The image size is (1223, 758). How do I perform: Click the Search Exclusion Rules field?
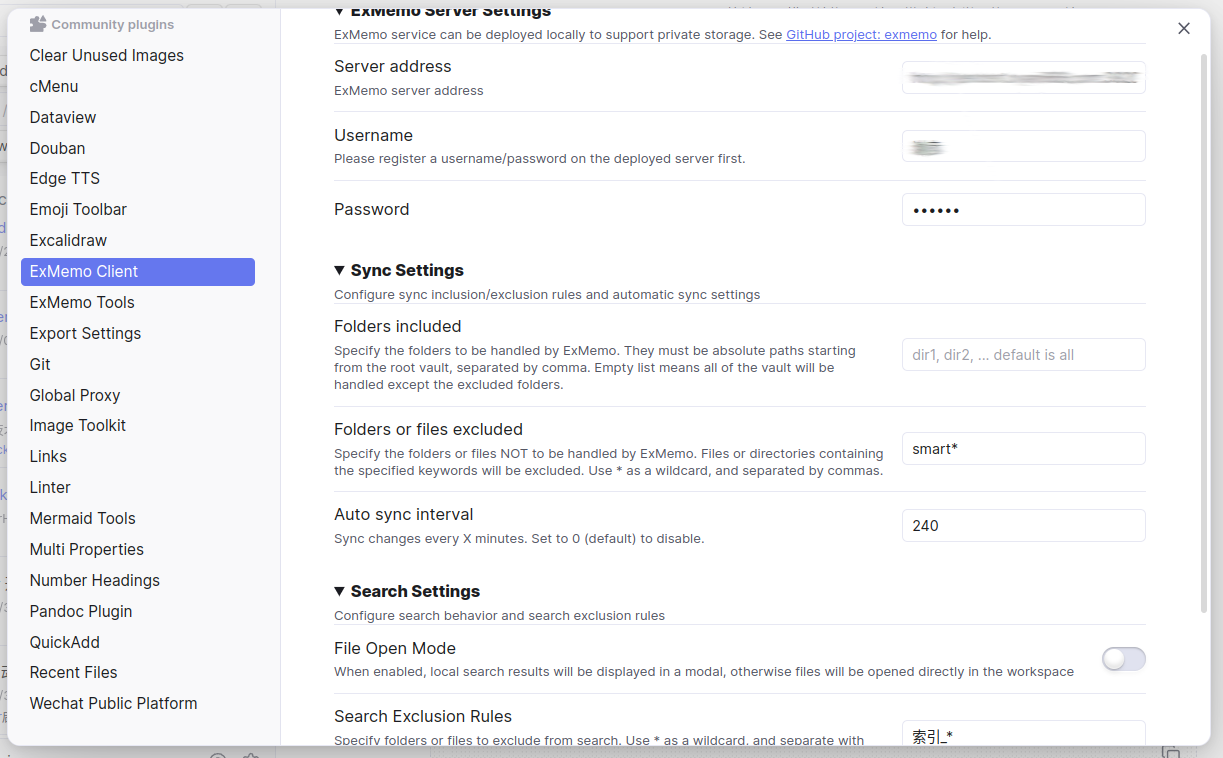pyautogui.click(x=1024, y=735)
